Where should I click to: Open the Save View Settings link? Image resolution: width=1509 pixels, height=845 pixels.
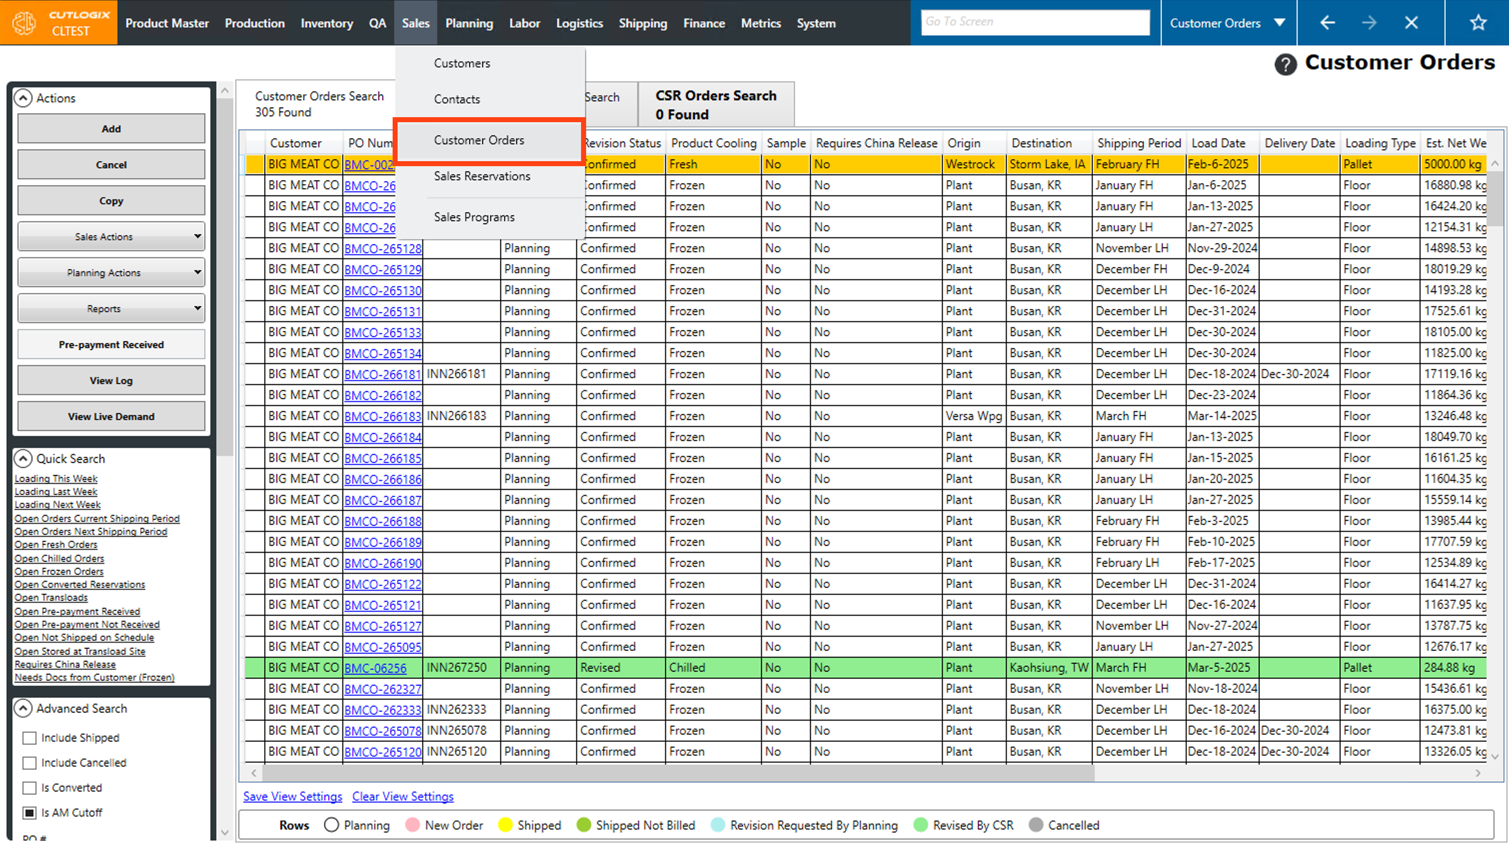pos(292,797)
